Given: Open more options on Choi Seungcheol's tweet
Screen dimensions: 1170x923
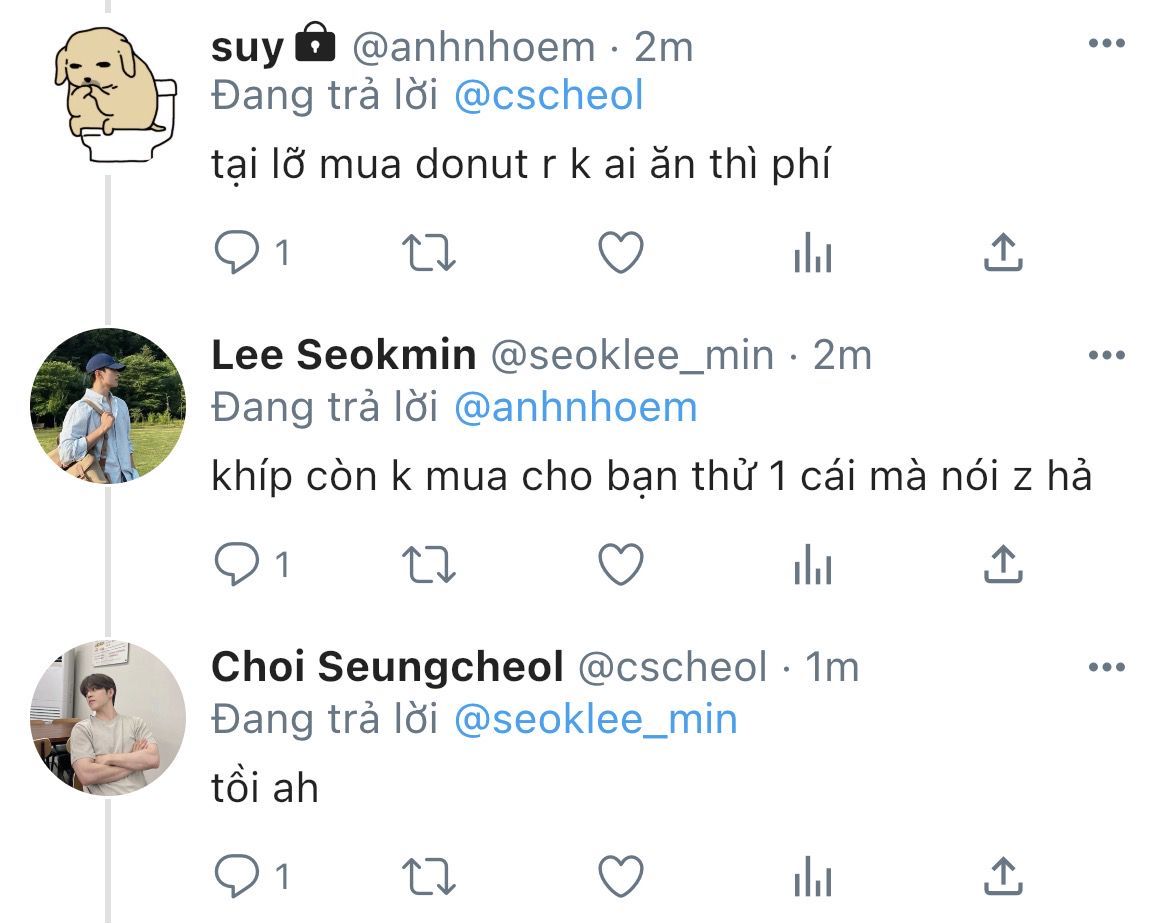Looking at the screenshot, I should (x=1107, y=667).
